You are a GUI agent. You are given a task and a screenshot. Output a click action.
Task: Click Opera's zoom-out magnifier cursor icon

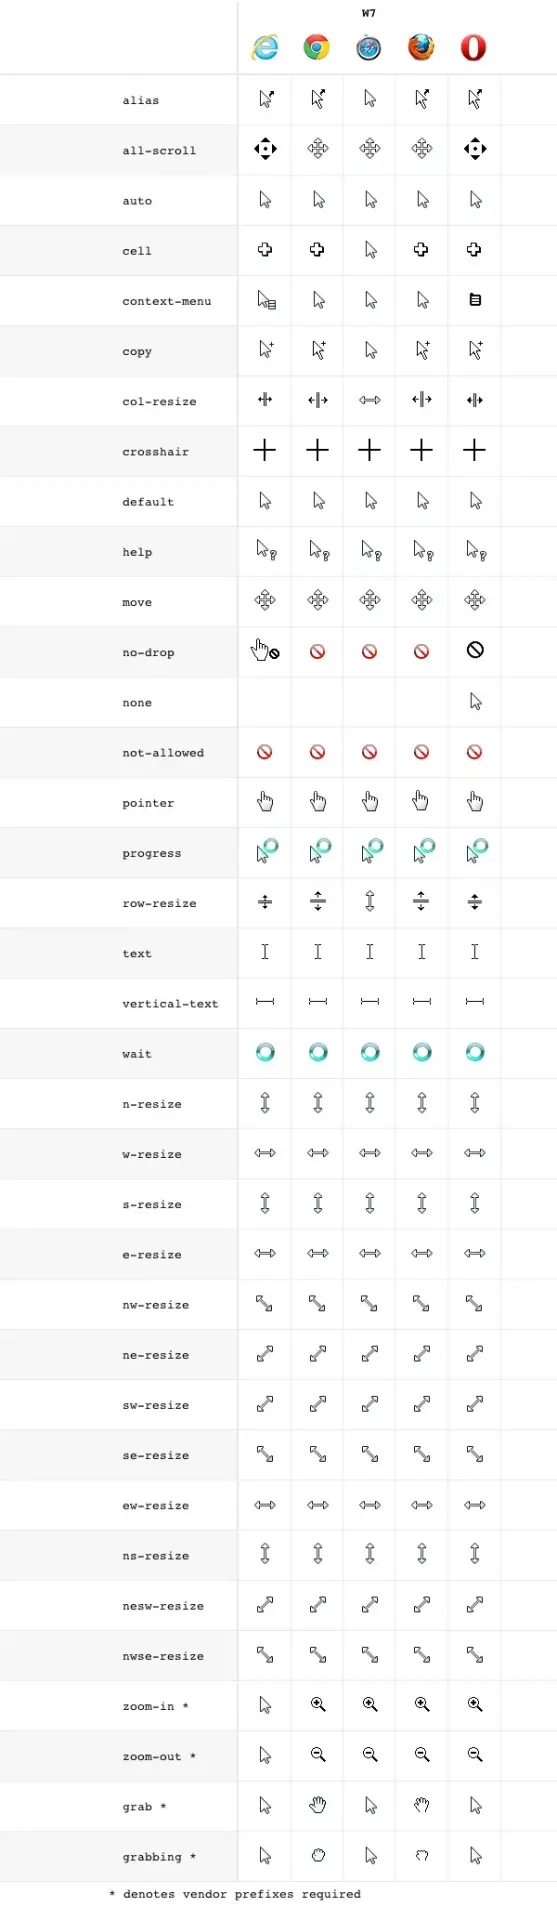click(x=475, y=1755)
